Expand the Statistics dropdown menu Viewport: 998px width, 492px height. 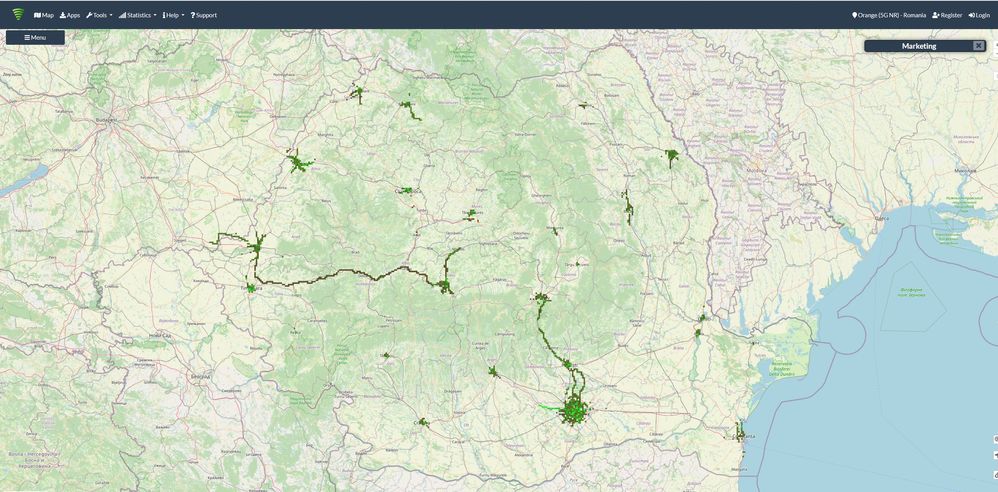tap(138, 15)
